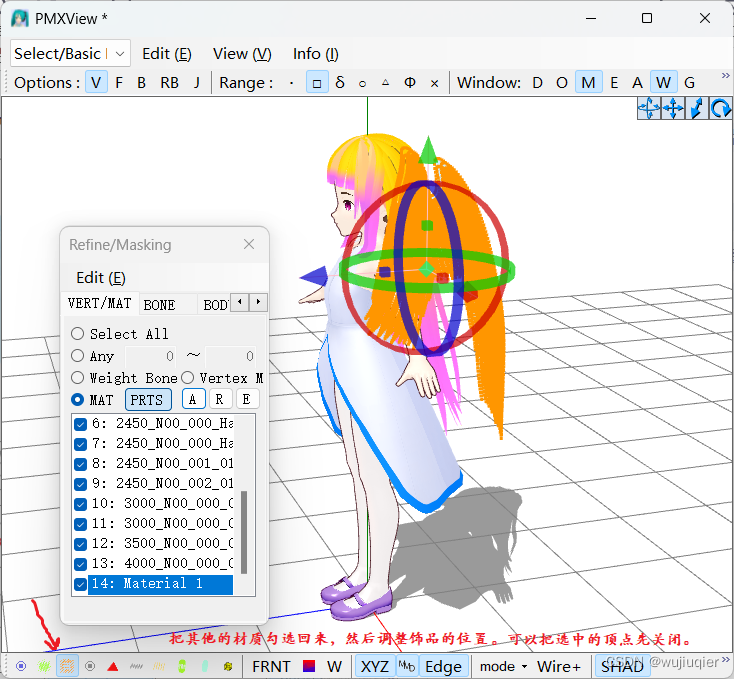Viewport: 734px width, 679px height.
Task: Click the right tab scroll arrow in Refine/Masking
Action: point(258,302)
